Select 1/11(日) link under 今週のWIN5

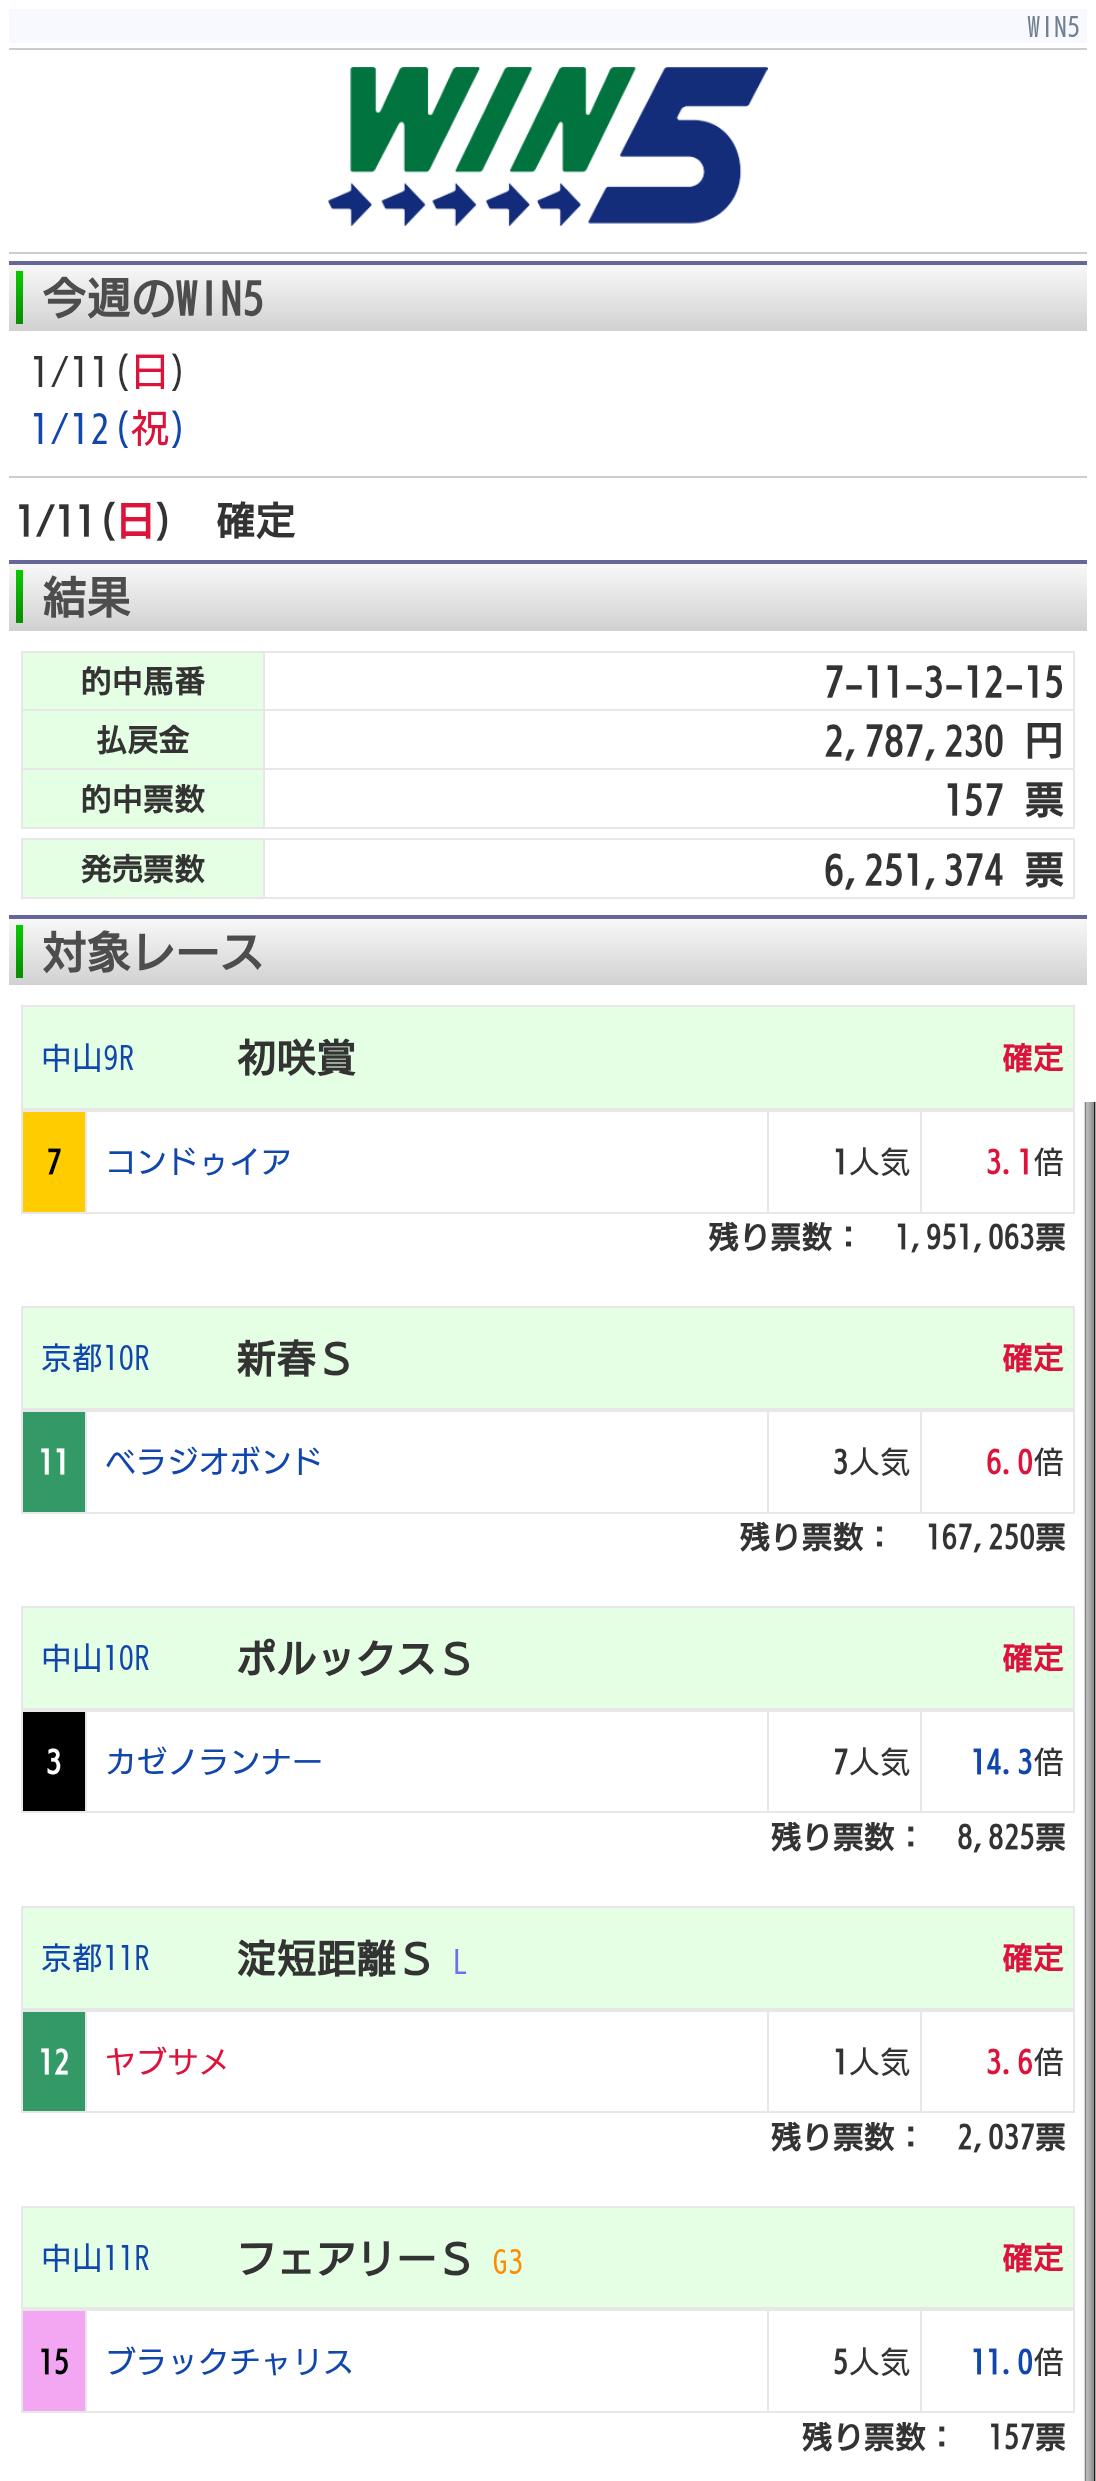107,372
